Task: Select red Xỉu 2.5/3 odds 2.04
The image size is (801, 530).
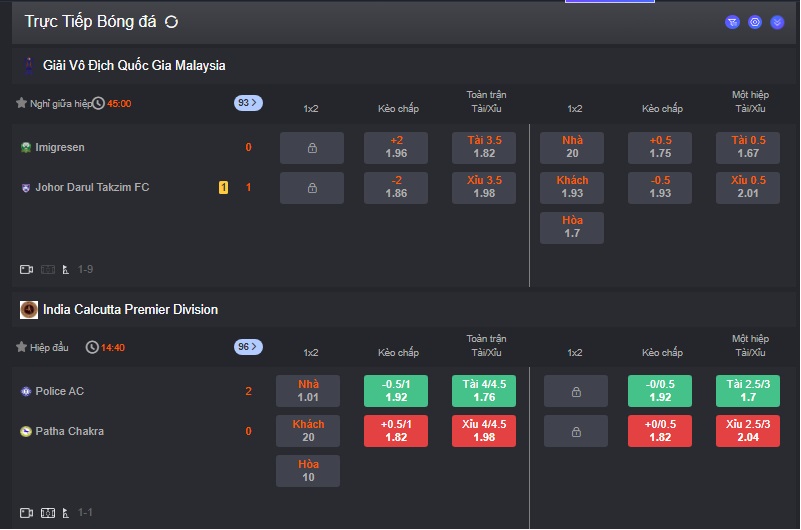Action: (748, 431)
